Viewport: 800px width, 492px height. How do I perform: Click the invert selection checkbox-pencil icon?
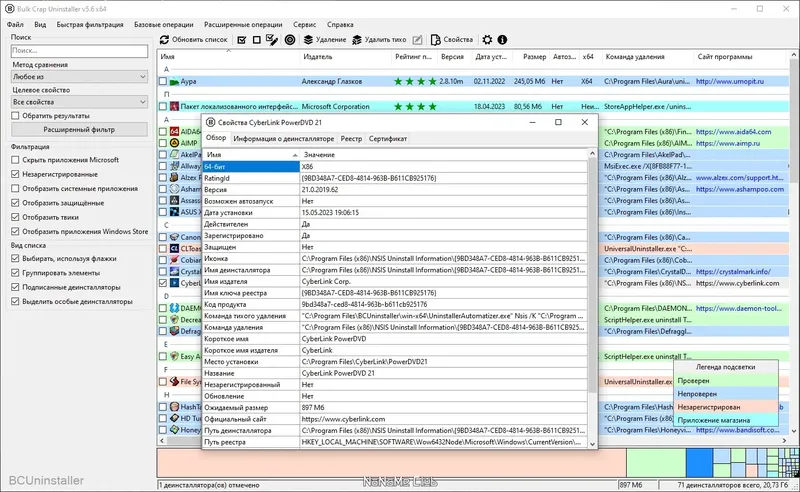tap(272, 39)
